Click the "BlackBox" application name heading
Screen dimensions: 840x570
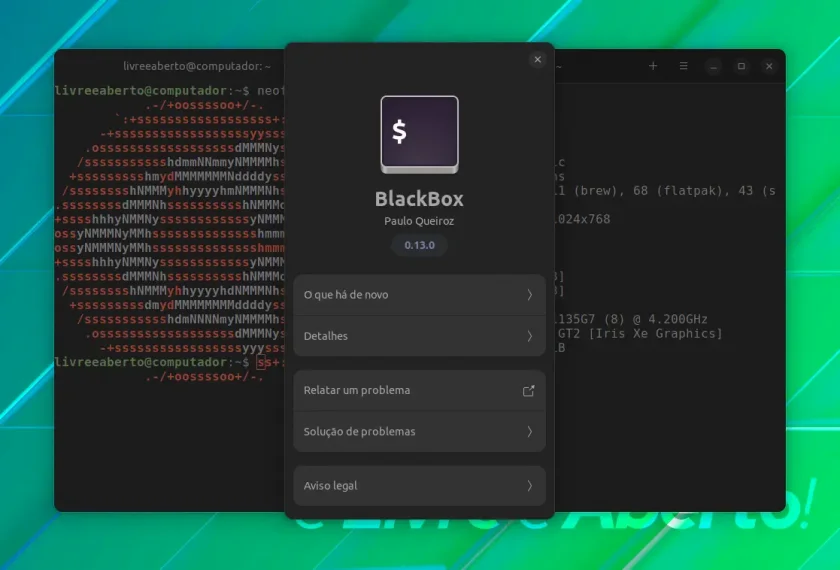(x=419, y=199)
